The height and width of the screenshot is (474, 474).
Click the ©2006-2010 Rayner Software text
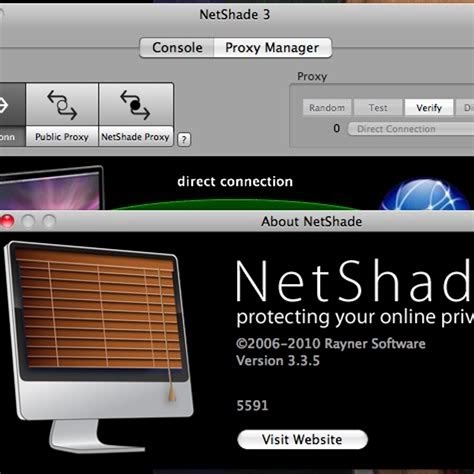331,343
